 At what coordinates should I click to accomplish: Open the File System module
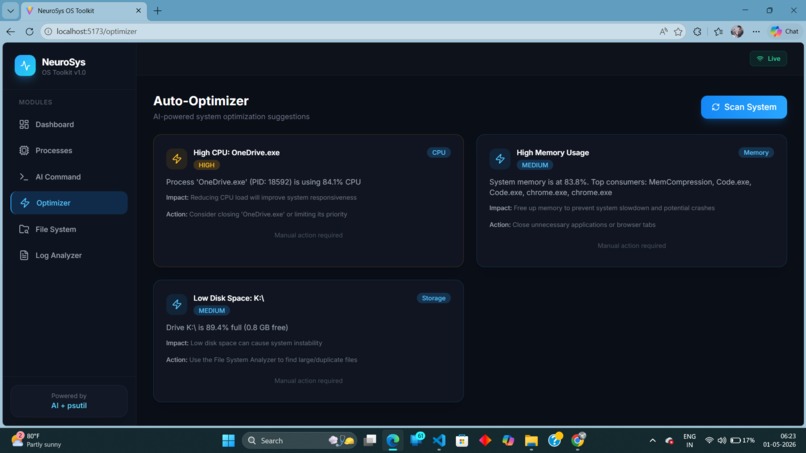click(x=69, y=229)
